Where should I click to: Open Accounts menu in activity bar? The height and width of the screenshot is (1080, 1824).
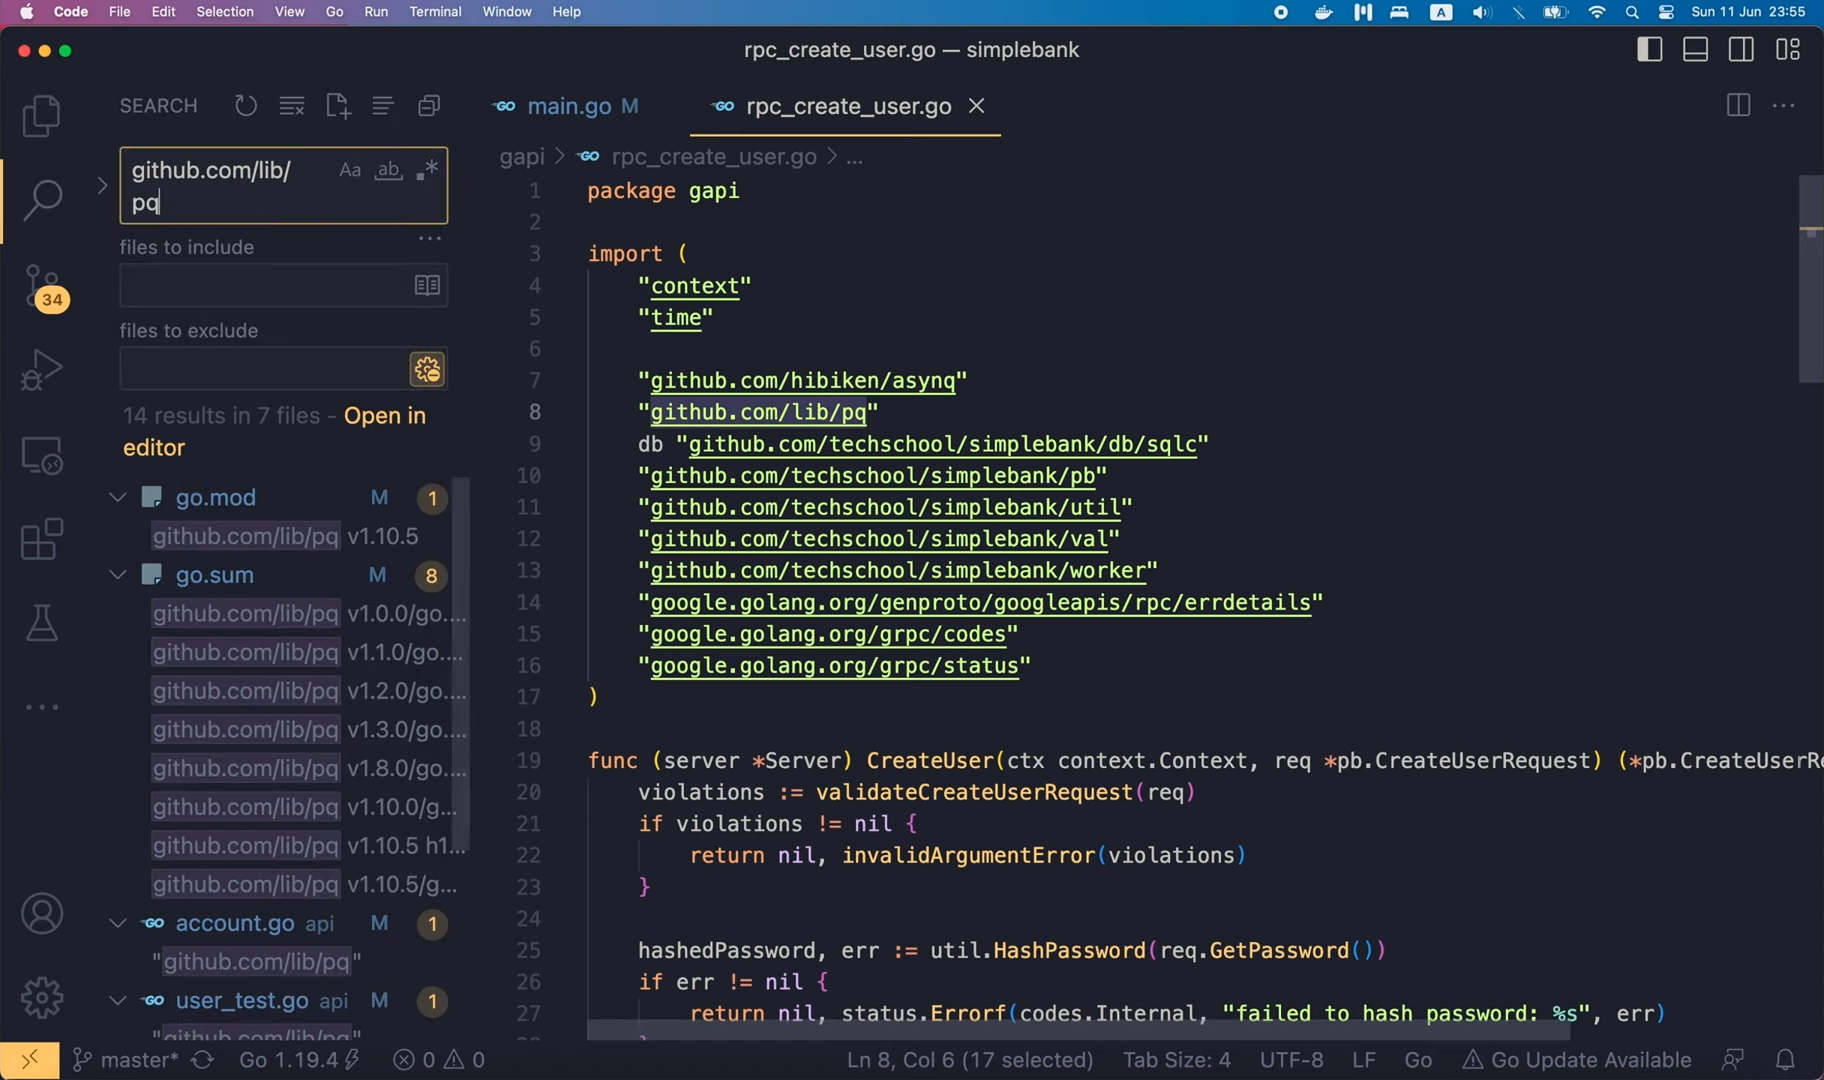(x=42, y=914)
